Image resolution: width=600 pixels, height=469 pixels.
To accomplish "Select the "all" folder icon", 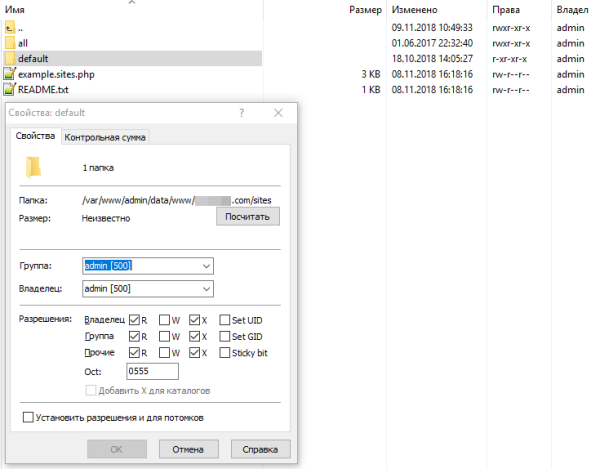I will tap(10, 43).
